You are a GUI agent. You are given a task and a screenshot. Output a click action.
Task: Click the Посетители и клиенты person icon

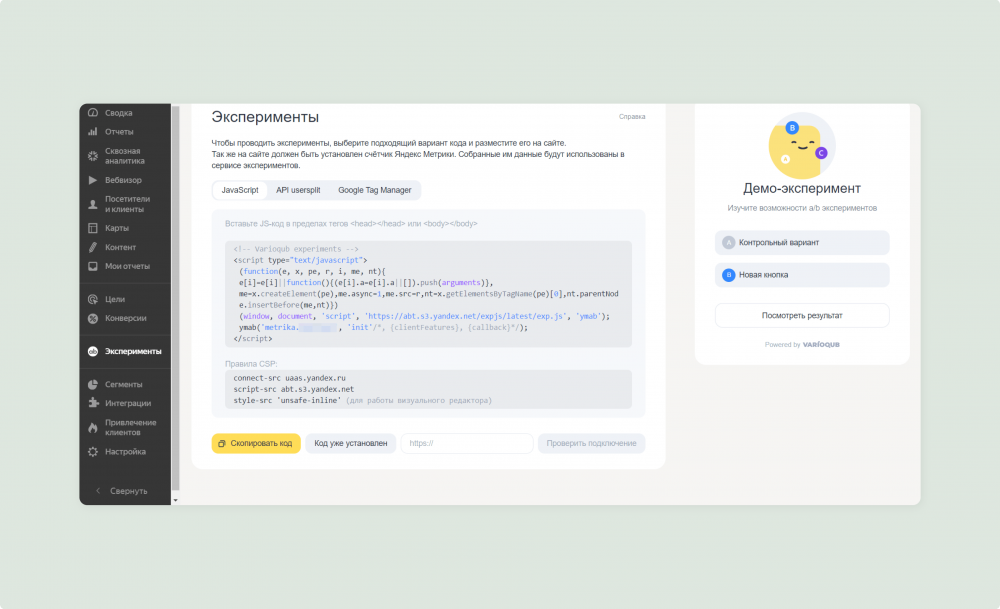[x=92, y=204]
